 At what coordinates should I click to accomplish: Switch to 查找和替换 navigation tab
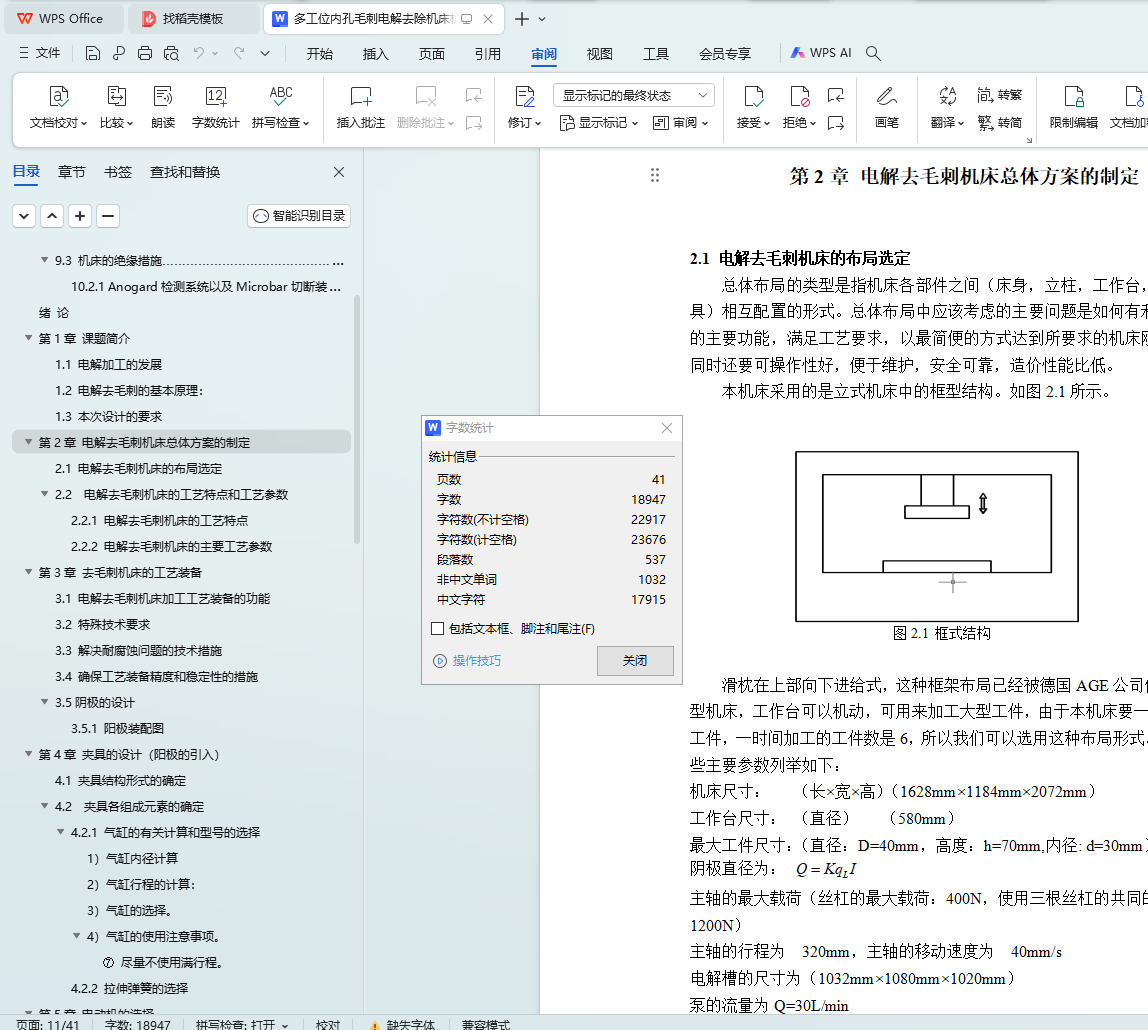click(185, 172)
